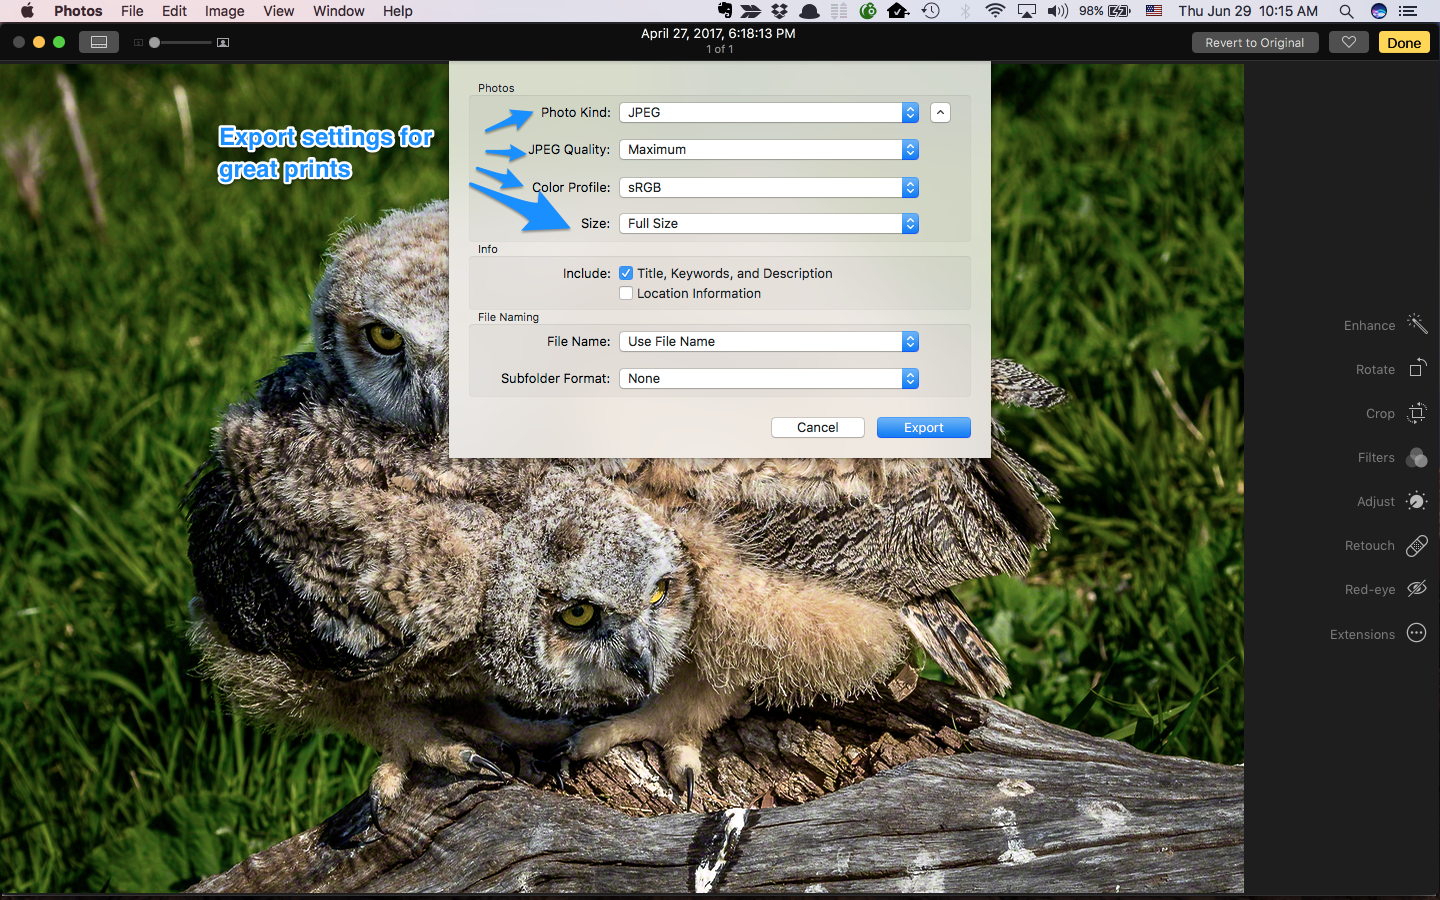1440x900 pixels.
Task: Select the Retouch tool
Action: [1415, 545]
